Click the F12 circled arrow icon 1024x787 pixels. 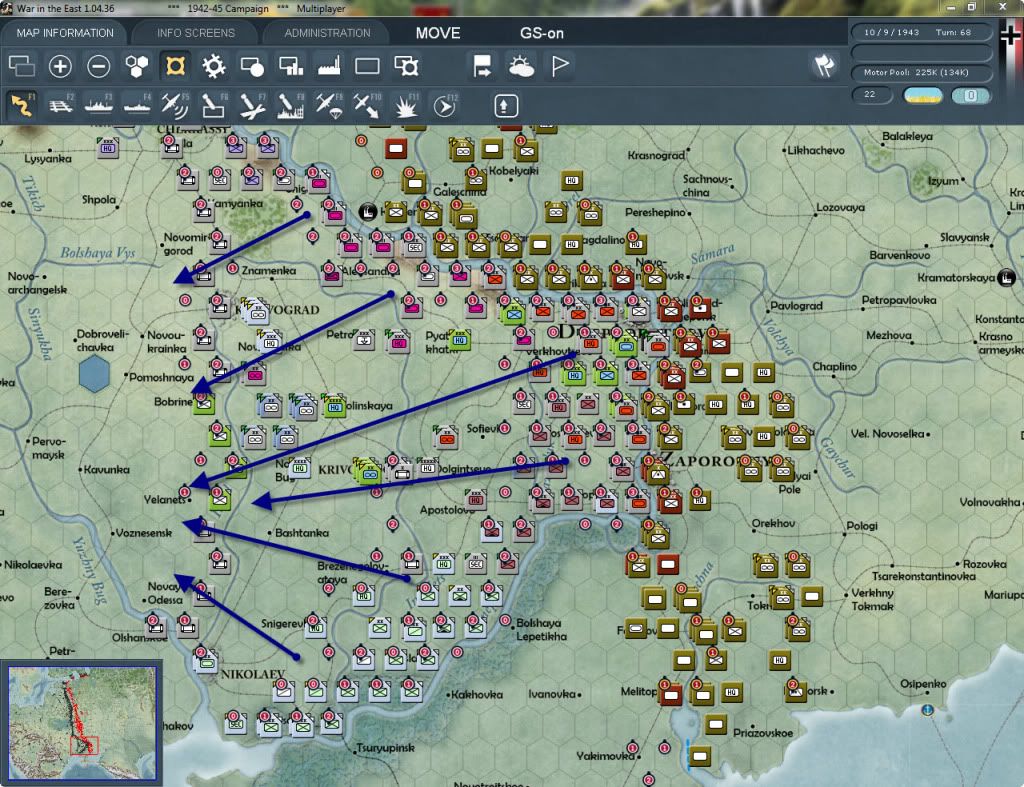tap(445, 105)
